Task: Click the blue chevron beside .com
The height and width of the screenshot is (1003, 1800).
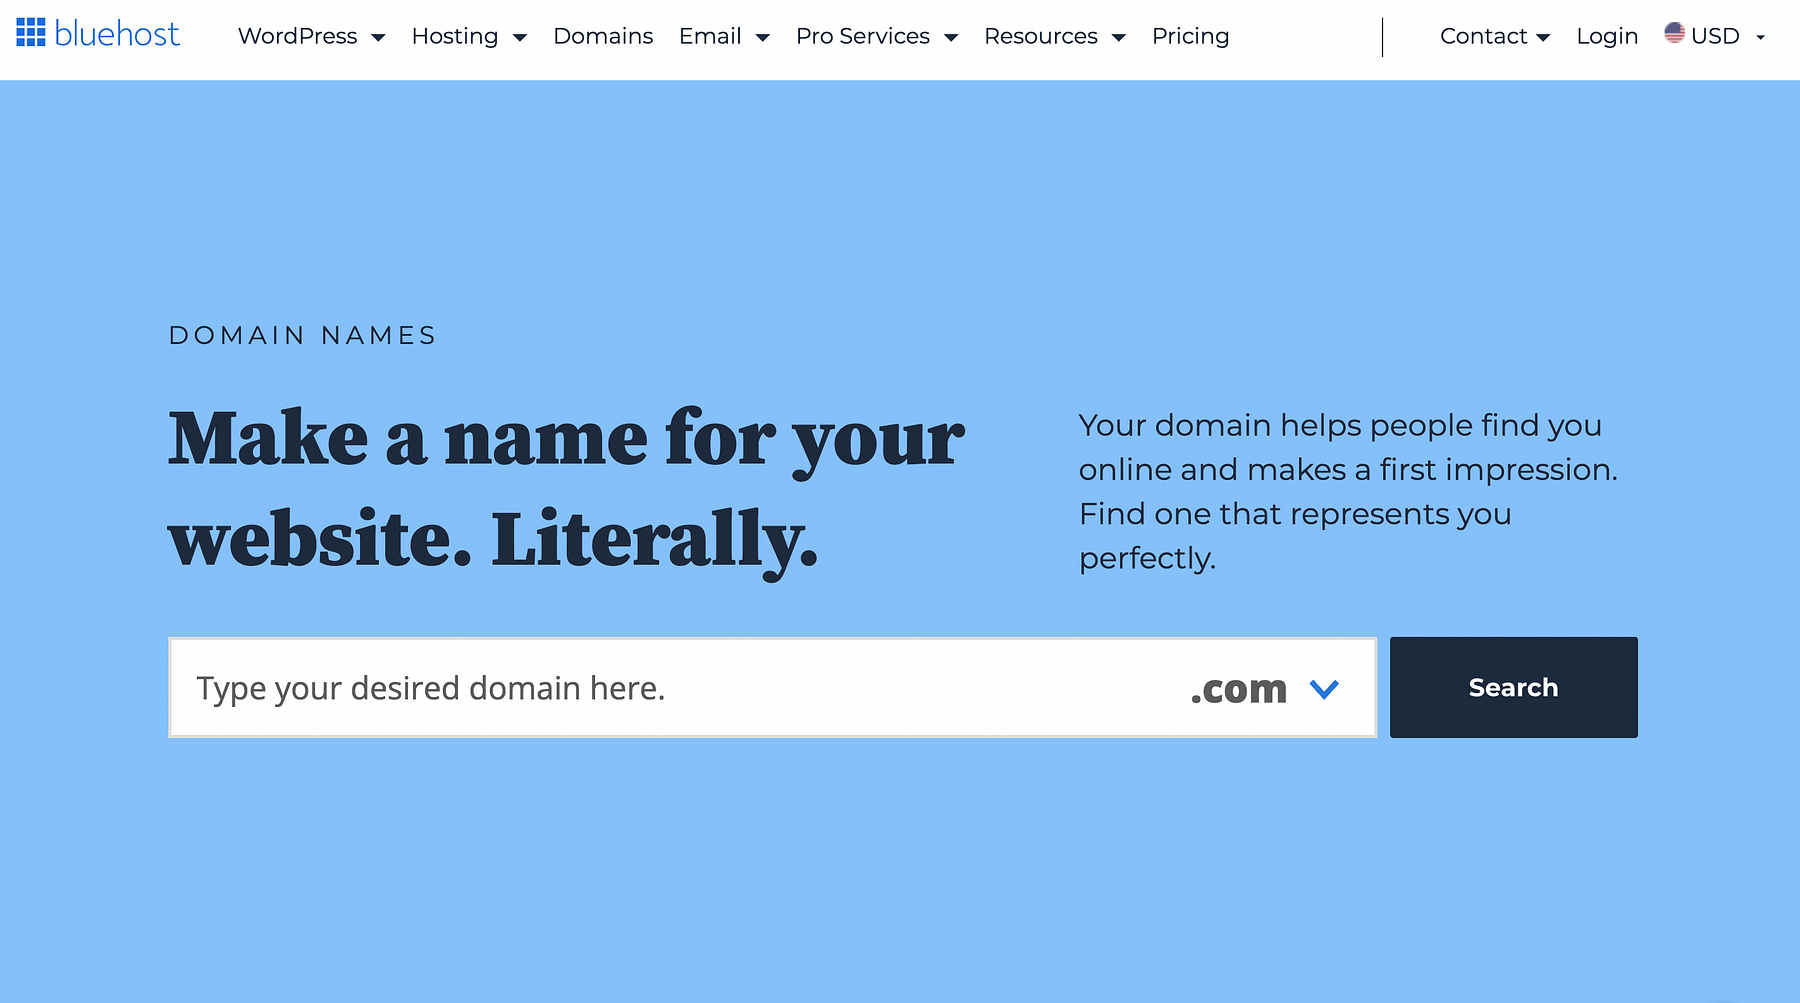Action: [1324, 689]
